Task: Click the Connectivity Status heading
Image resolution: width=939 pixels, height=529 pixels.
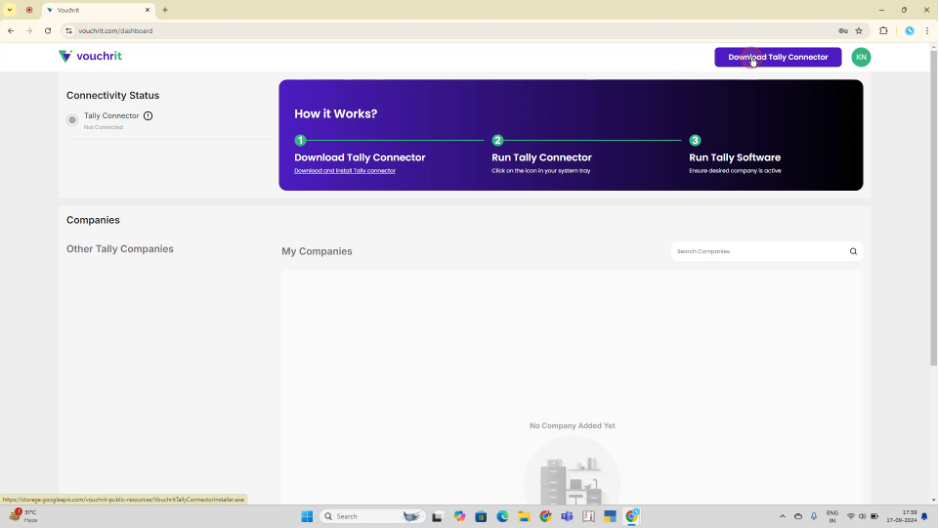Action: (x=113, y=95)
